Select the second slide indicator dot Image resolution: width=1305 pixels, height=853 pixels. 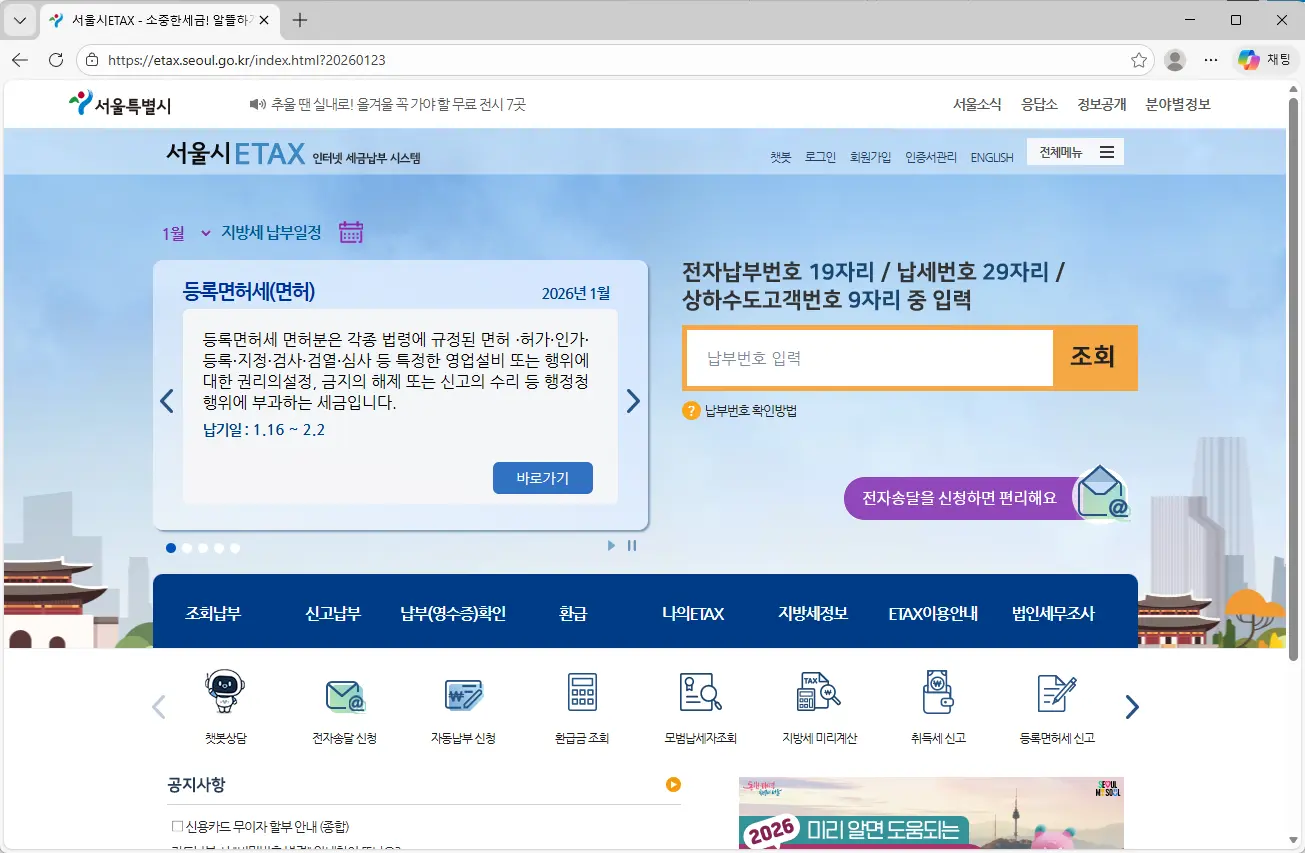tap(187, 548)
